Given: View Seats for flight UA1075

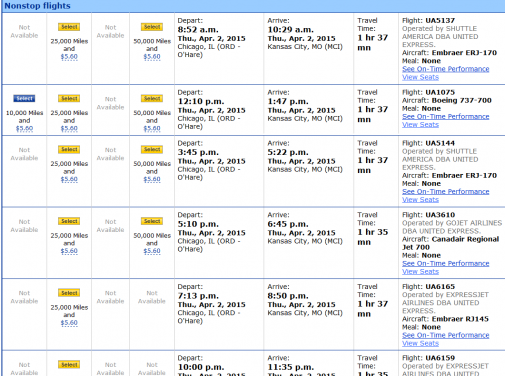Looking at the screenshot, I should tap(420, 125).
